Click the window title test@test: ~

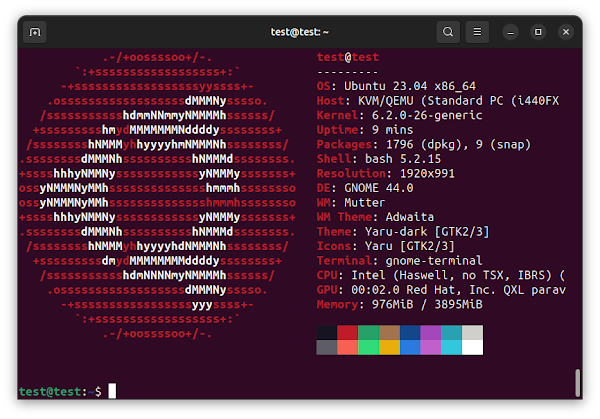click(300, 32)
